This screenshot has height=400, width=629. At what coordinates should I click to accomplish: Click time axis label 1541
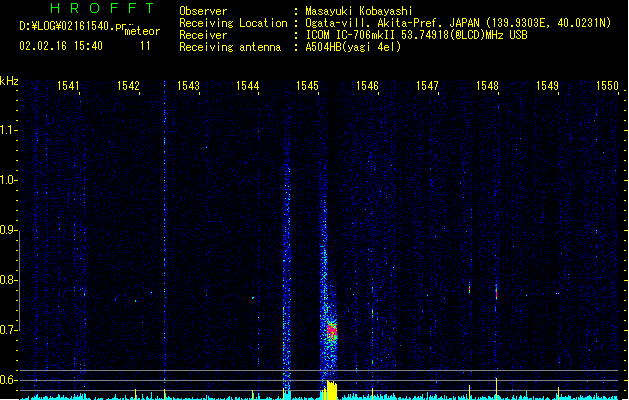68,85
